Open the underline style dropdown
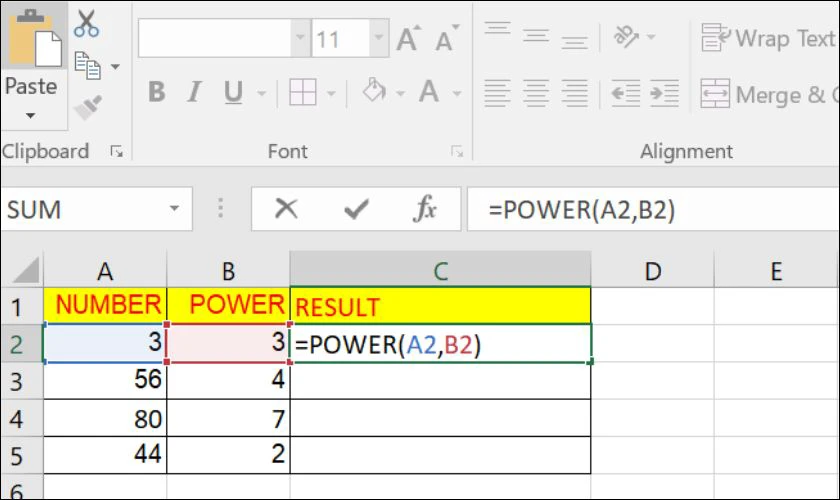This screenshot has width=840, height=500. tap(261, 93)
